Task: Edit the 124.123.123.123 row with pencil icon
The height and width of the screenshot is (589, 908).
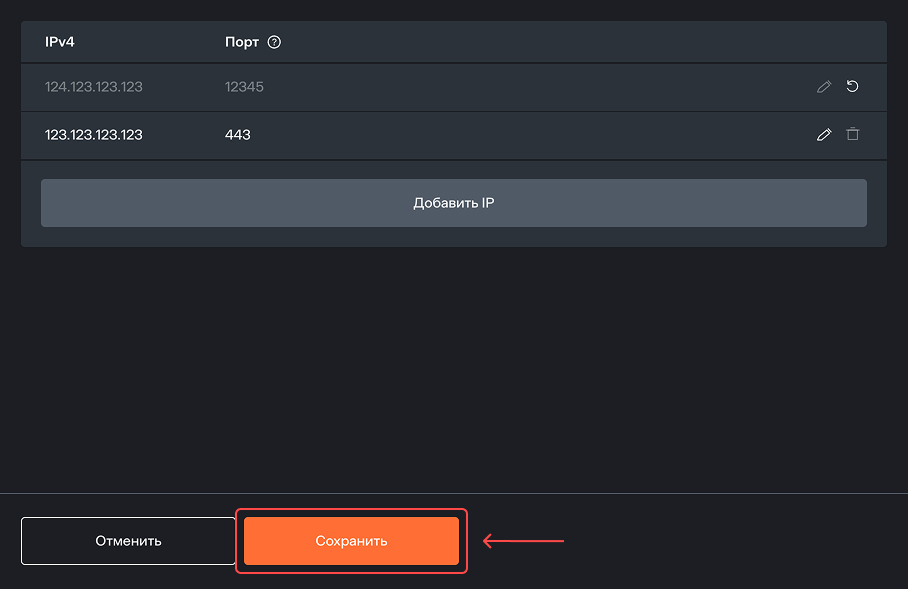Action: pos(824,87)
